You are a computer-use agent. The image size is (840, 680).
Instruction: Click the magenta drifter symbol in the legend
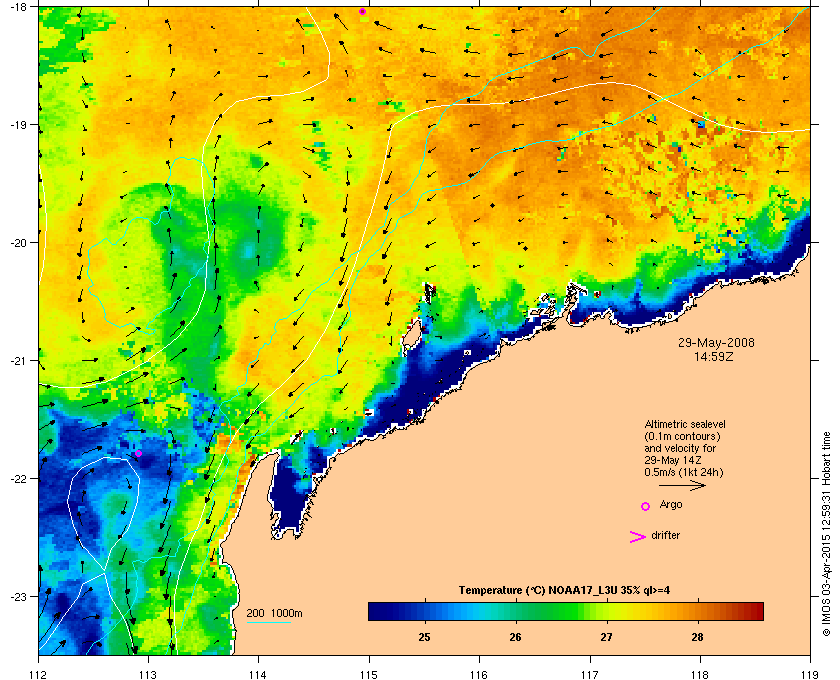[x=638, y=537]
